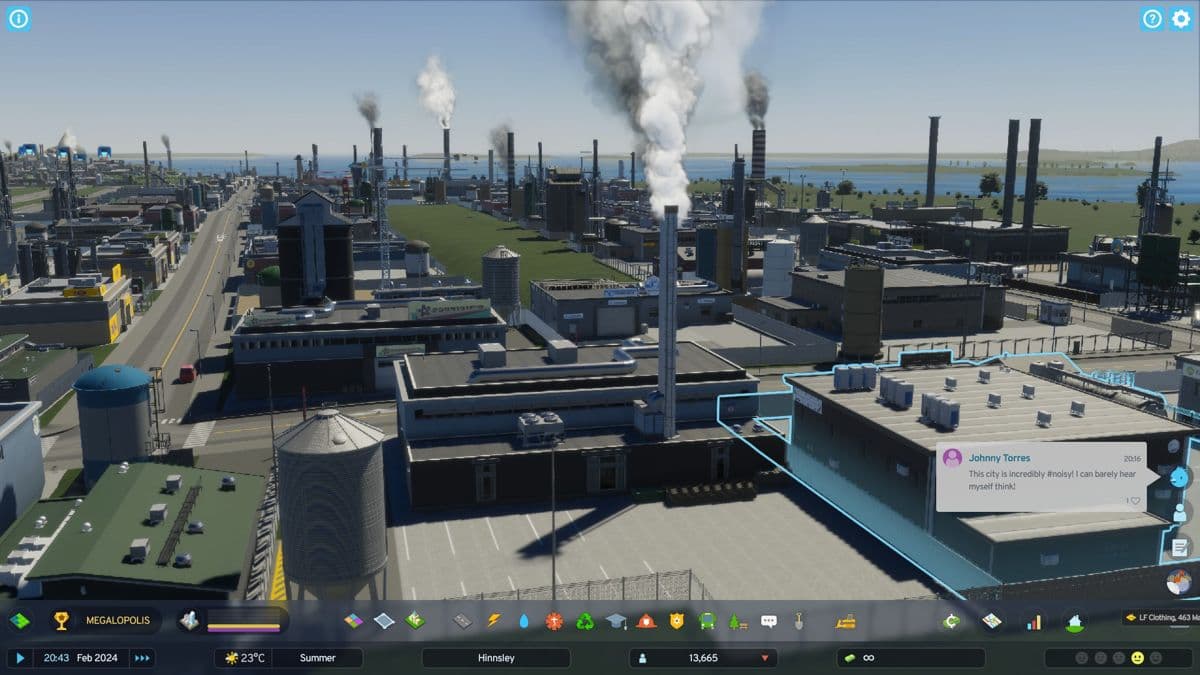Open the photo mode round thumbnail
The height and width of the screenshot is (675, 1200).
click(x=1180, y=582)
